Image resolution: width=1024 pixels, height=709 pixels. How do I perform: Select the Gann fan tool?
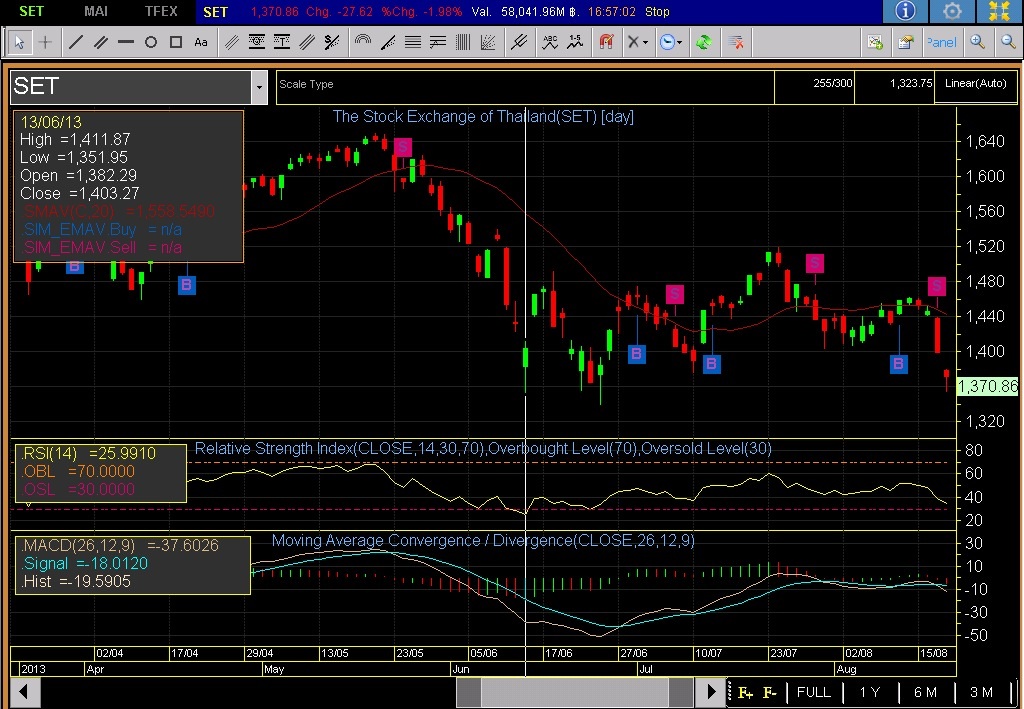(488, 42)
